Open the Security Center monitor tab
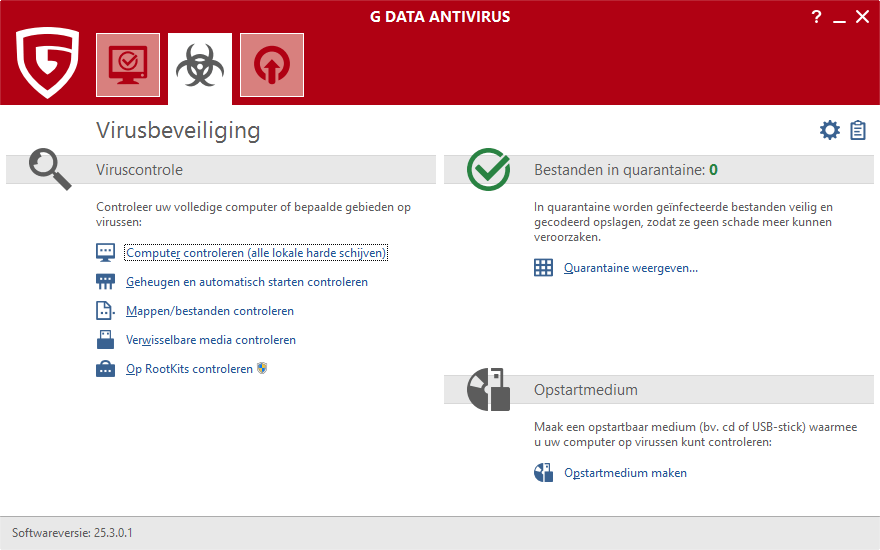Viewport: 880px width, 550px height. (x=128, y=65)
